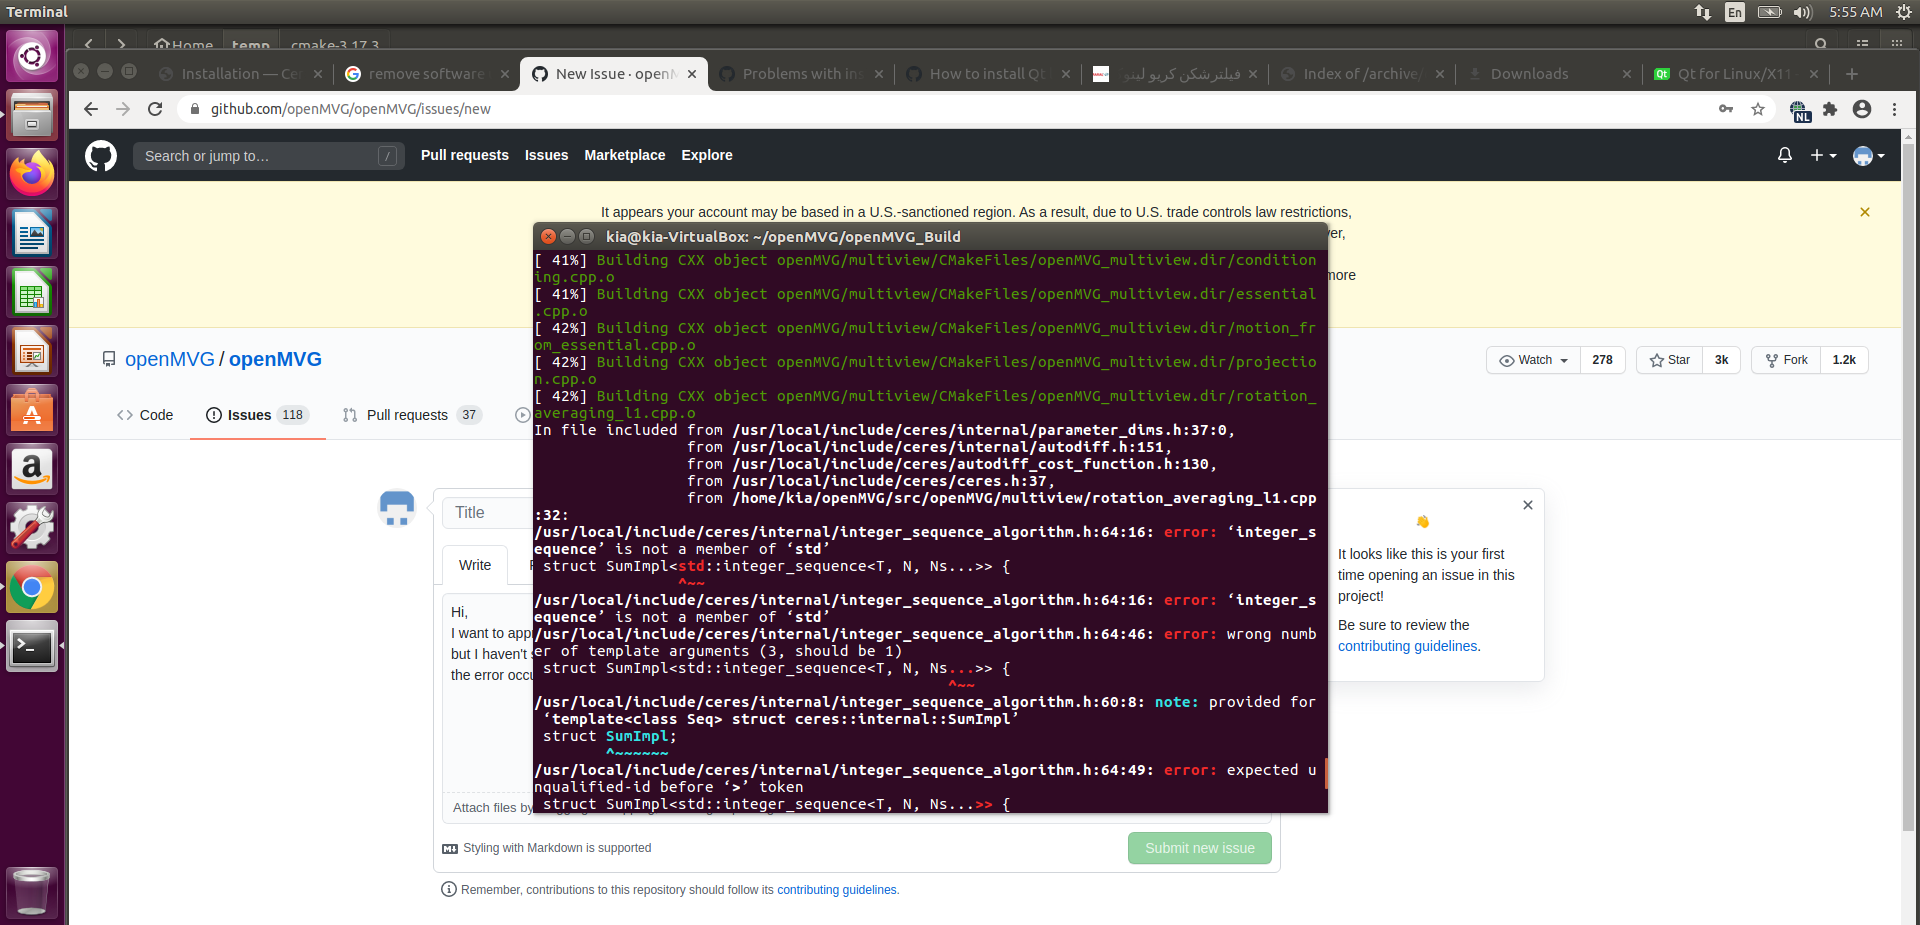Toggle the bookmark star in the address bar
The height and width of the screenshot is (925, 1920).
1757,109
